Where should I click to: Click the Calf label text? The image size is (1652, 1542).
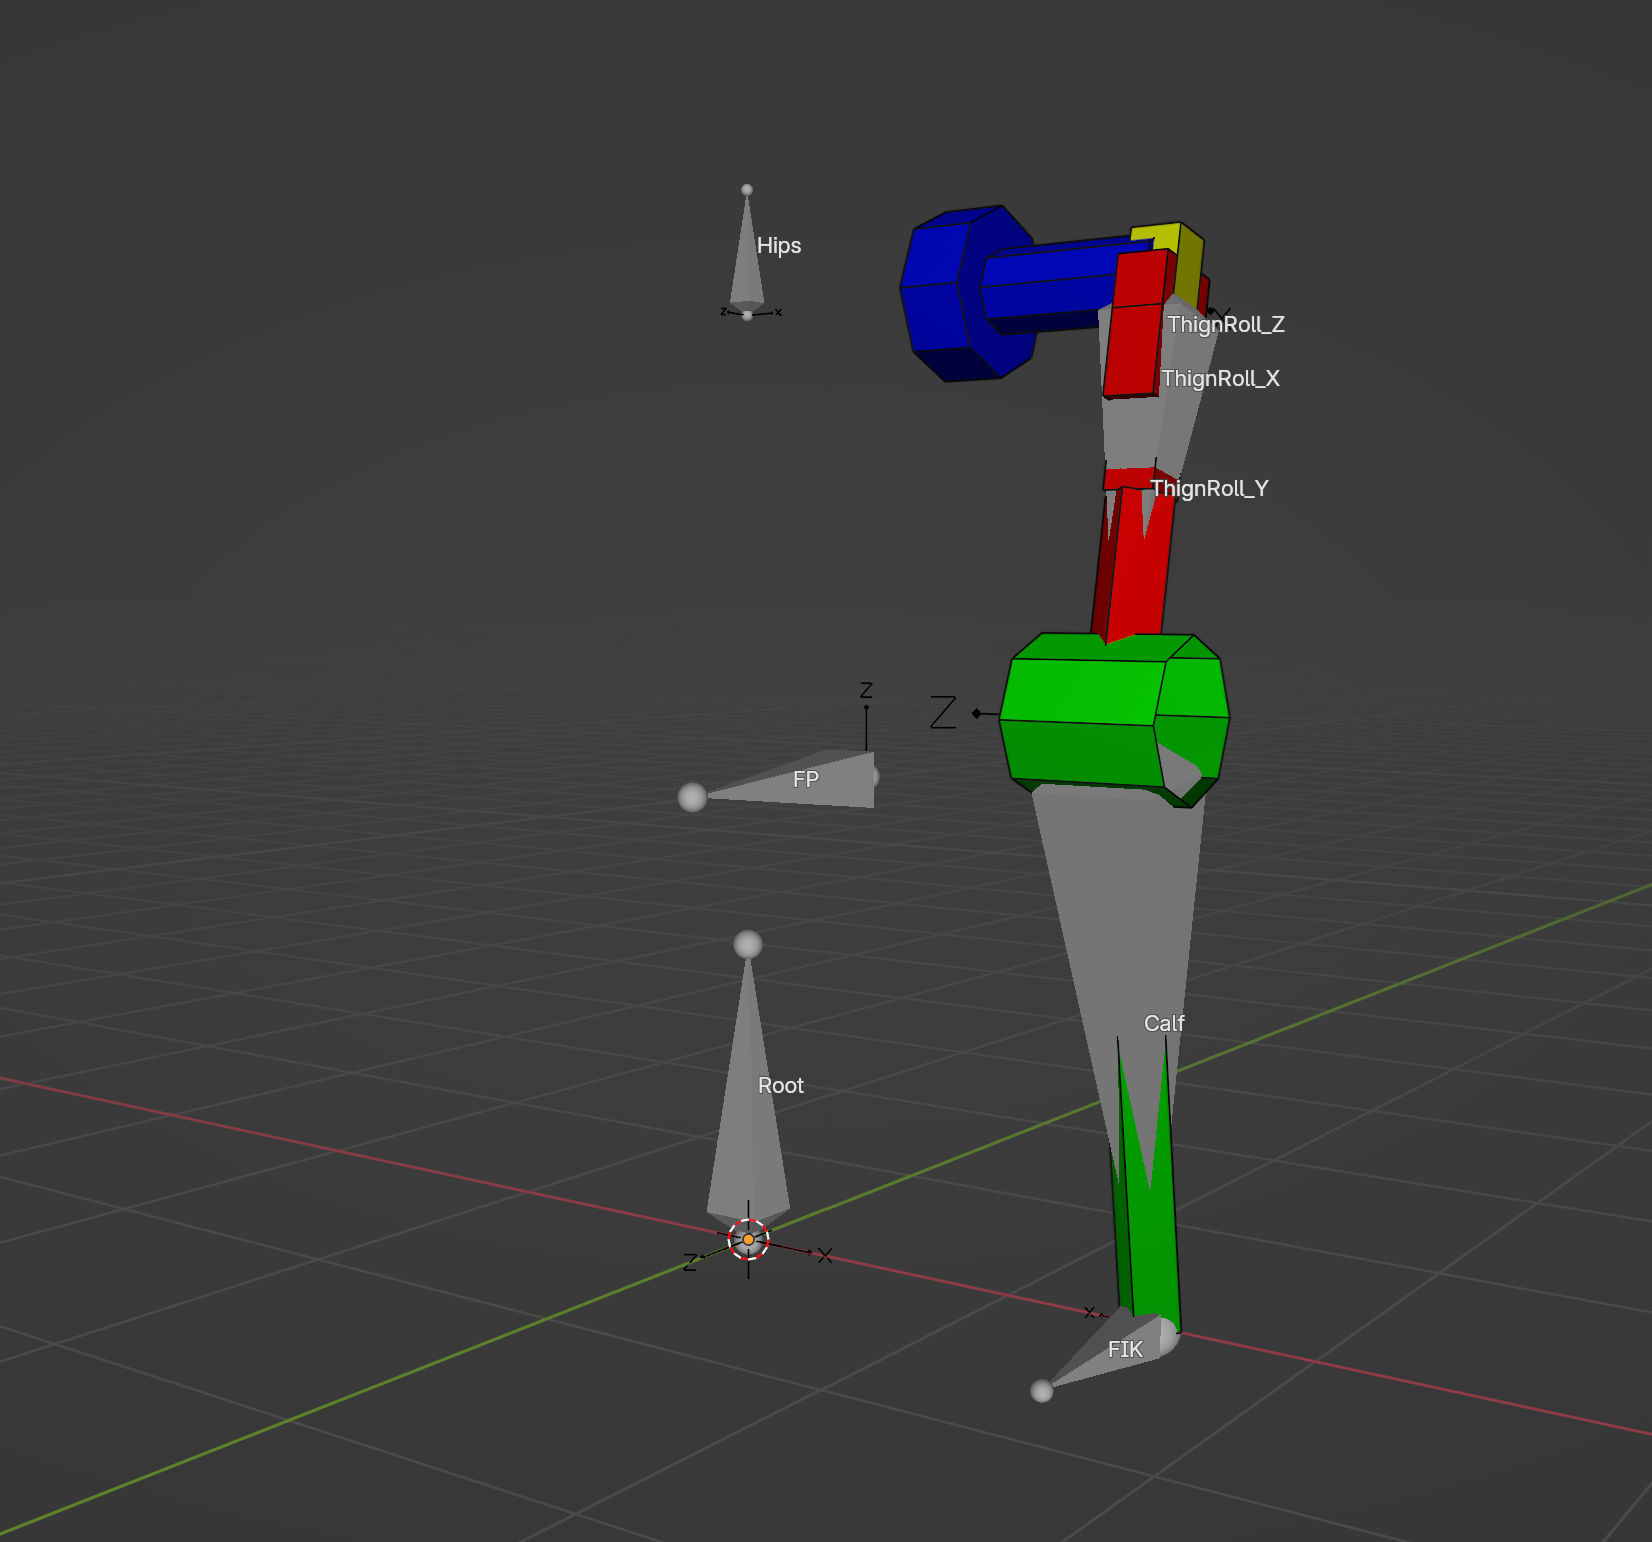click(x=1163, y=1024)
